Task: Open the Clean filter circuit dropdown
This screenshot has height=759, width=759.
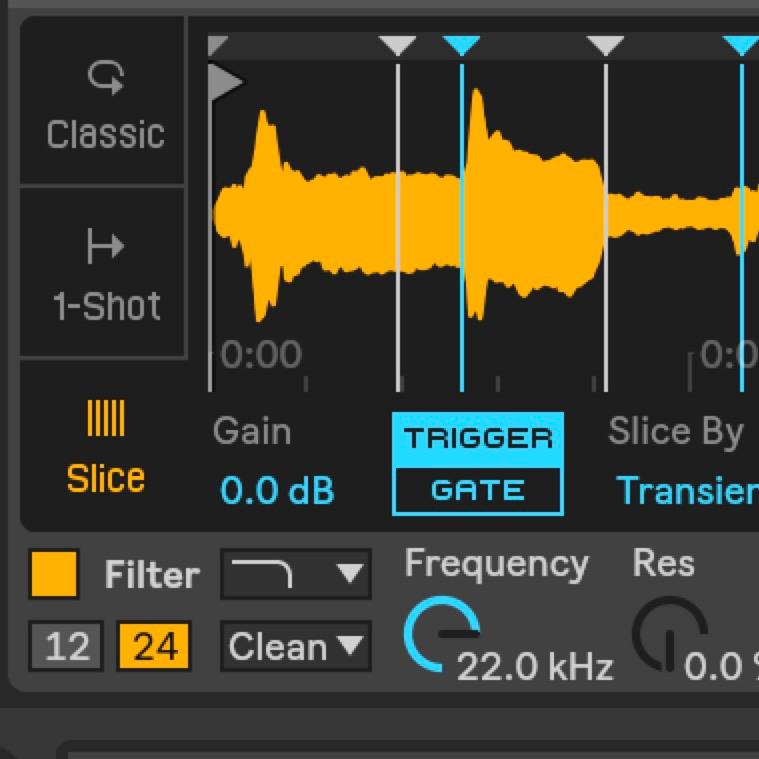Action: coord(295,647)
